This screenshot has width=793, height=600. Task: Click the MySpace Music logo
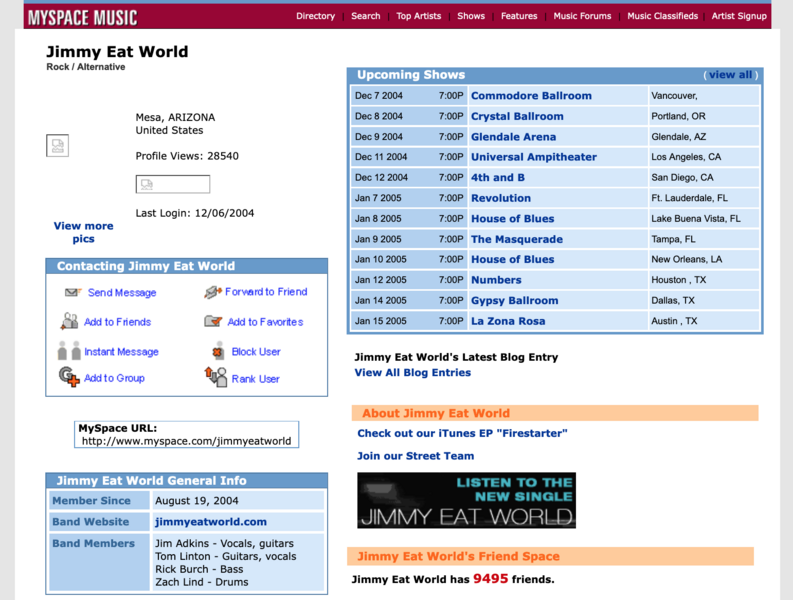tap(82, 18)
